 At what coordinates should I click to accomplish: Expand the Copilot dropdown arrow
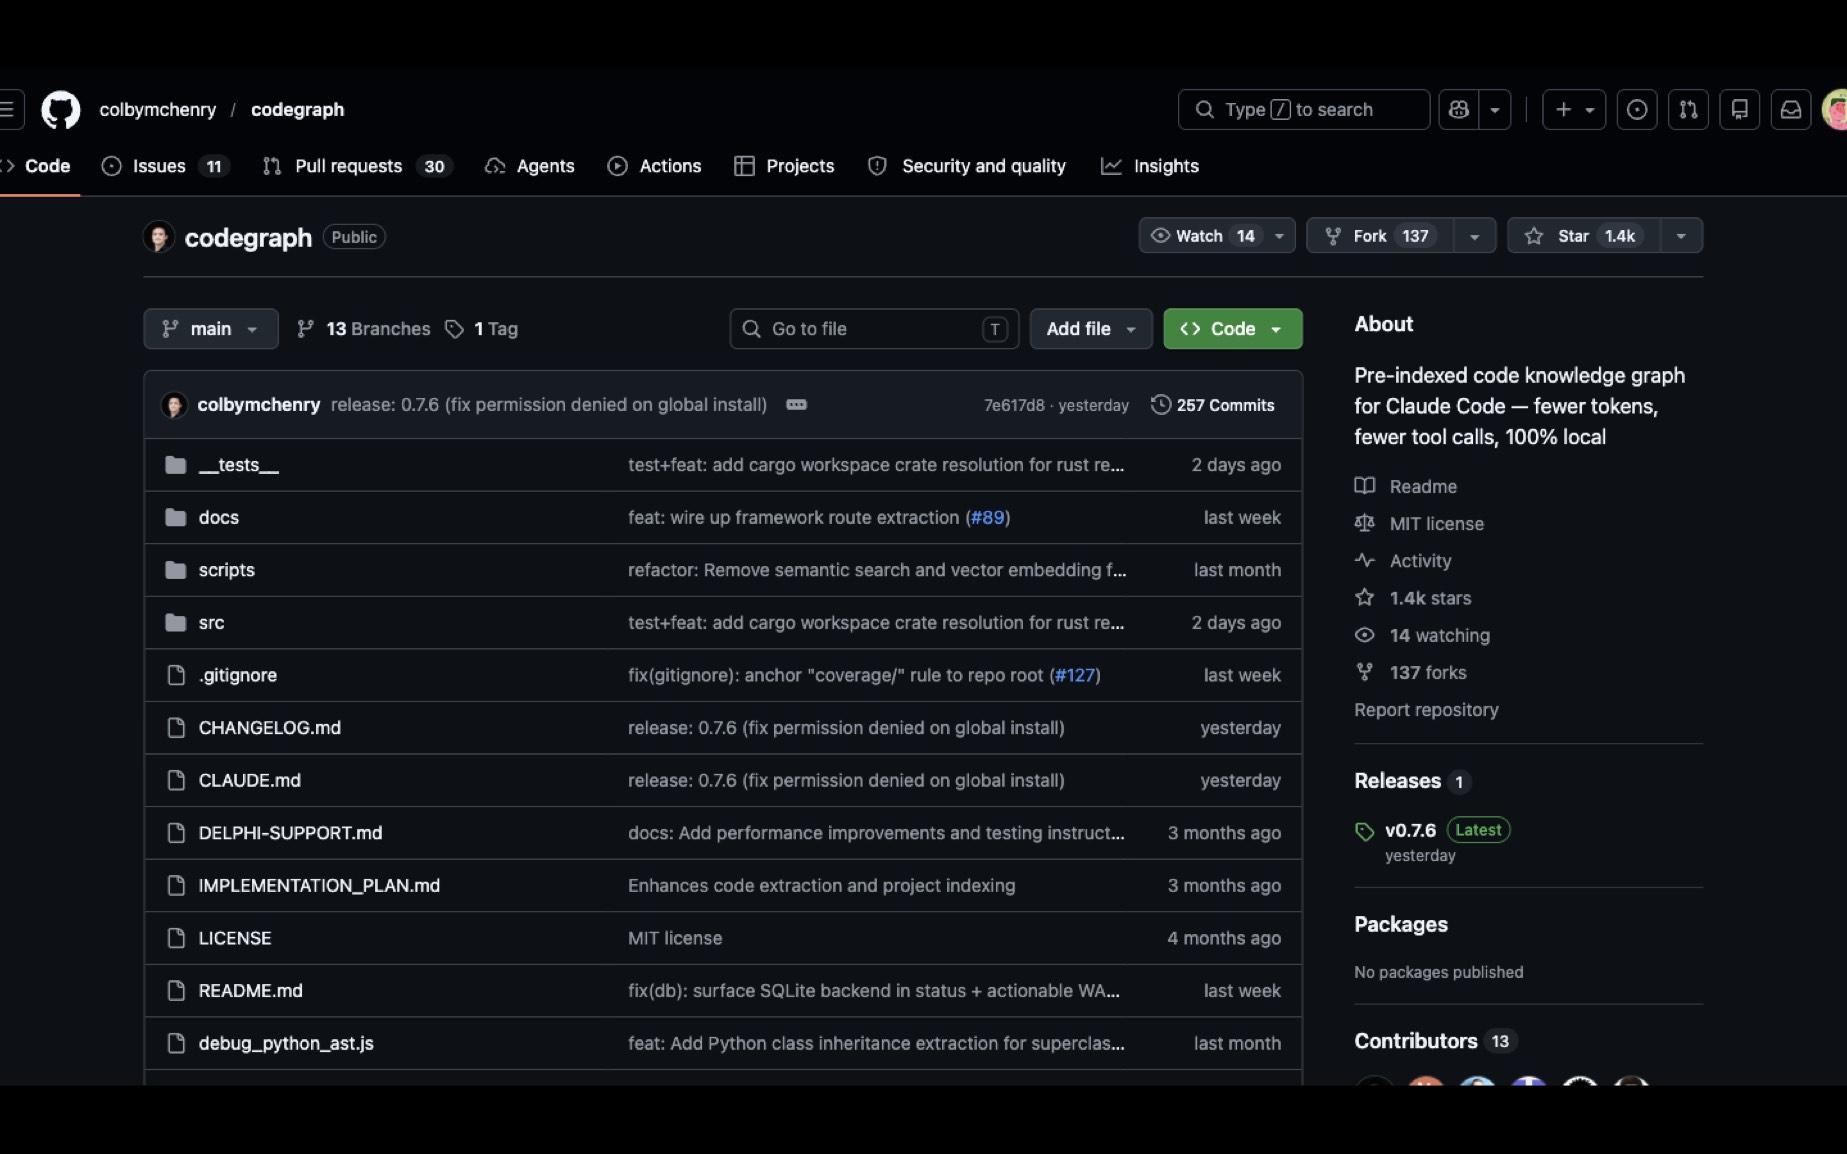(1495, 110)
